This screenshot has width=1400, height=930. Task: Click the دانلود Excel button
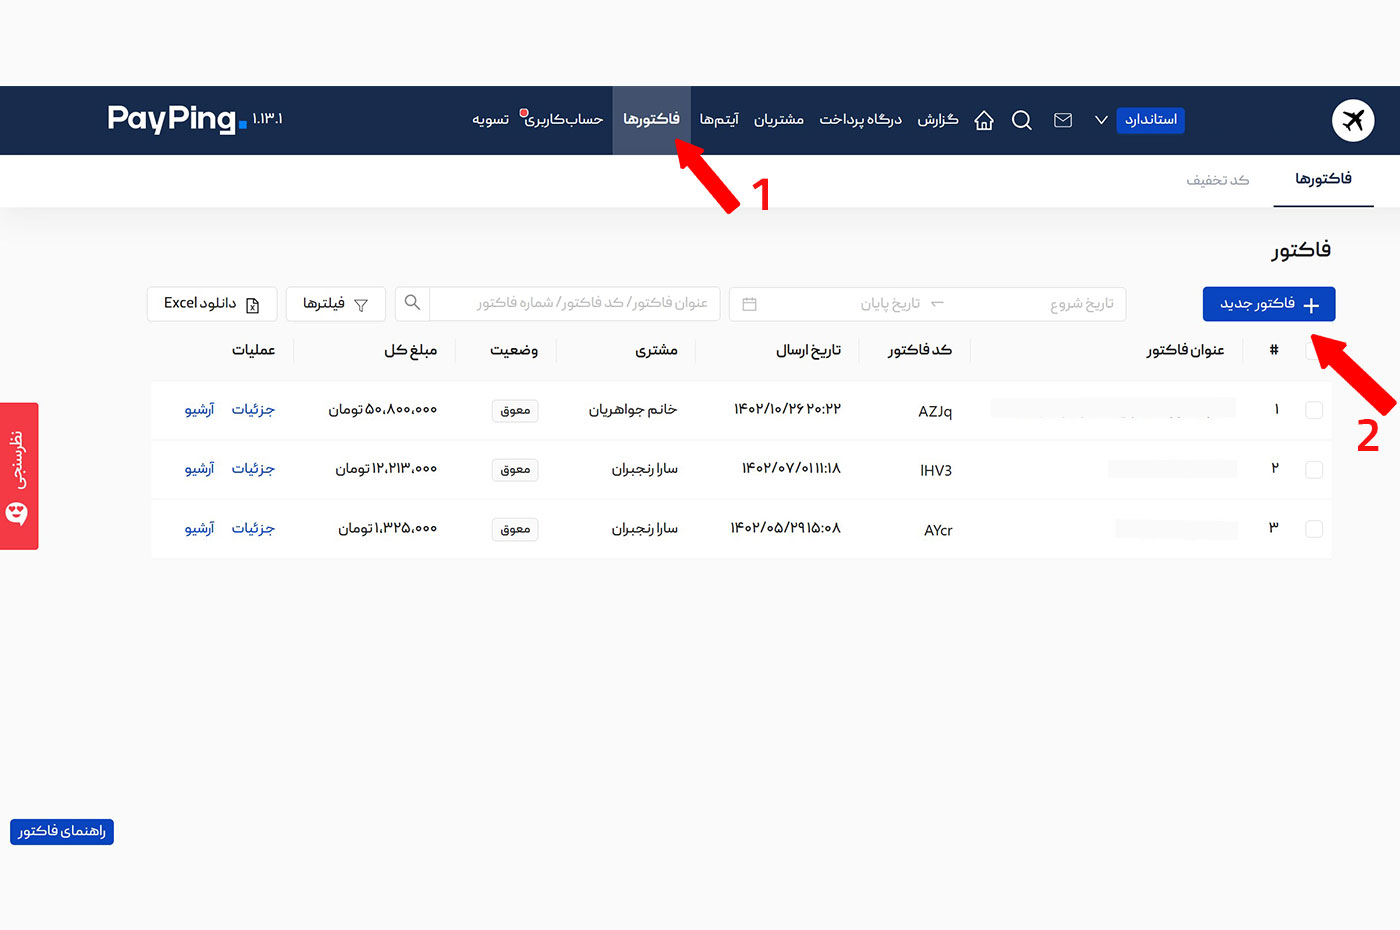point(211,304)
